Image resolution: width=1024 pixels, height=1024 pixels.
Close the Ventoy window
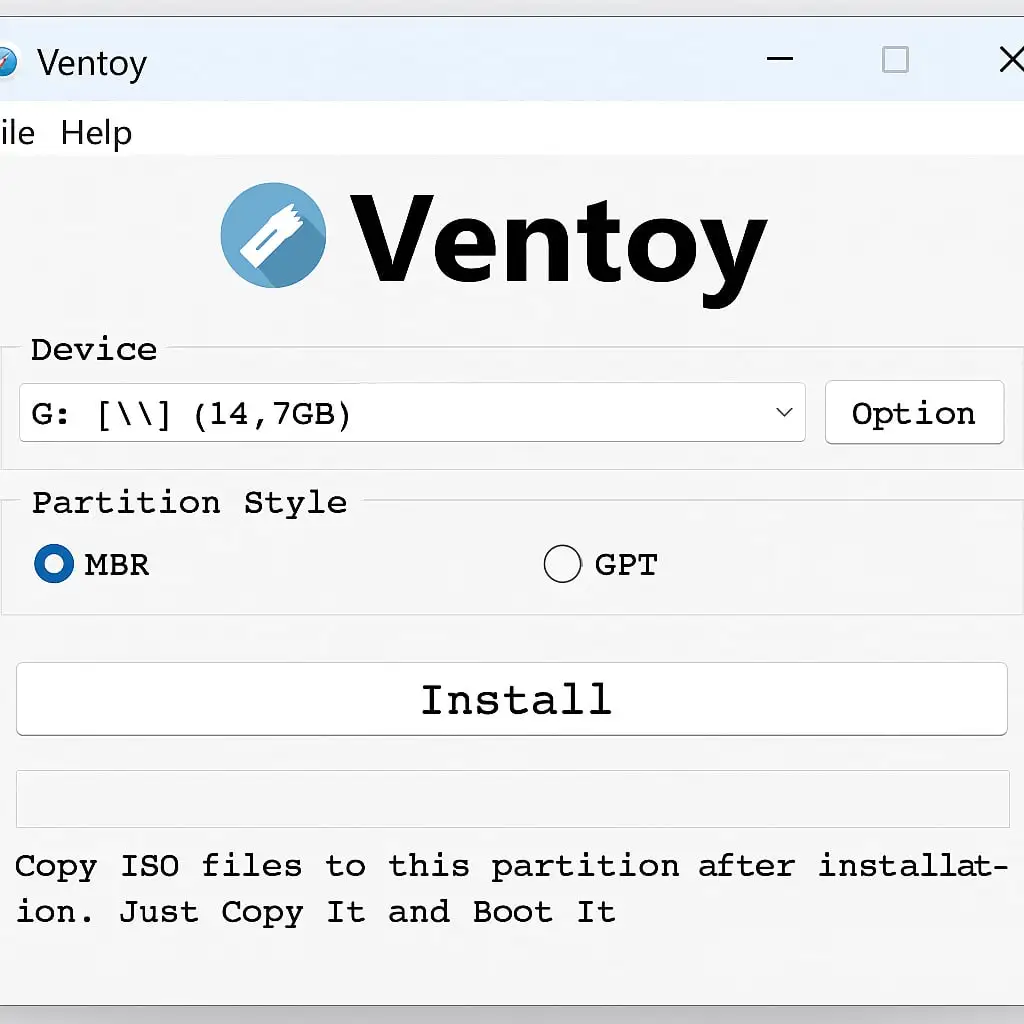[1011, 59]
